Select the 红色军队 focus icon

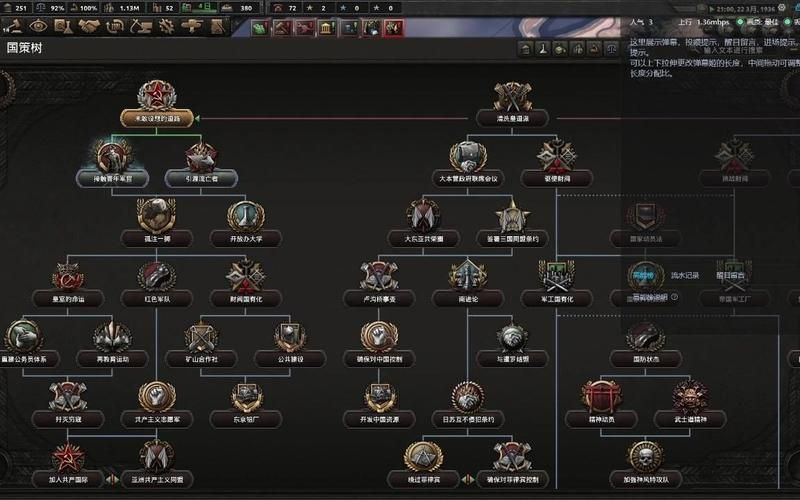[x=156, y=275]
